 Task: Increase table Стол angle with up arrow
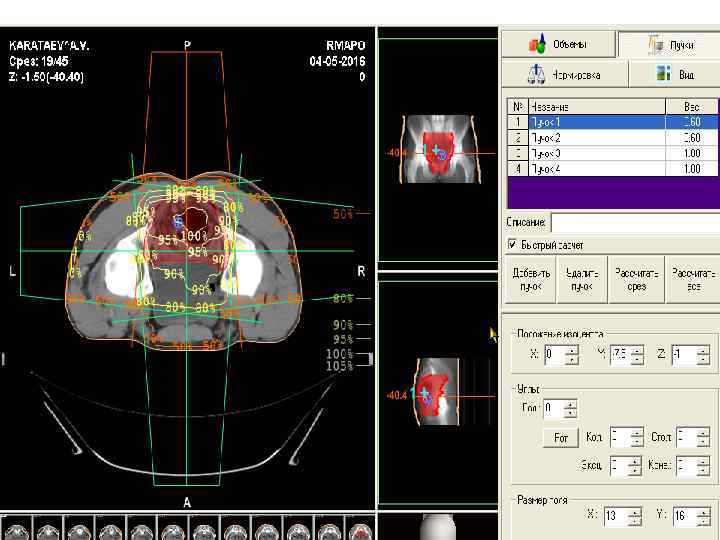[703, 433]
